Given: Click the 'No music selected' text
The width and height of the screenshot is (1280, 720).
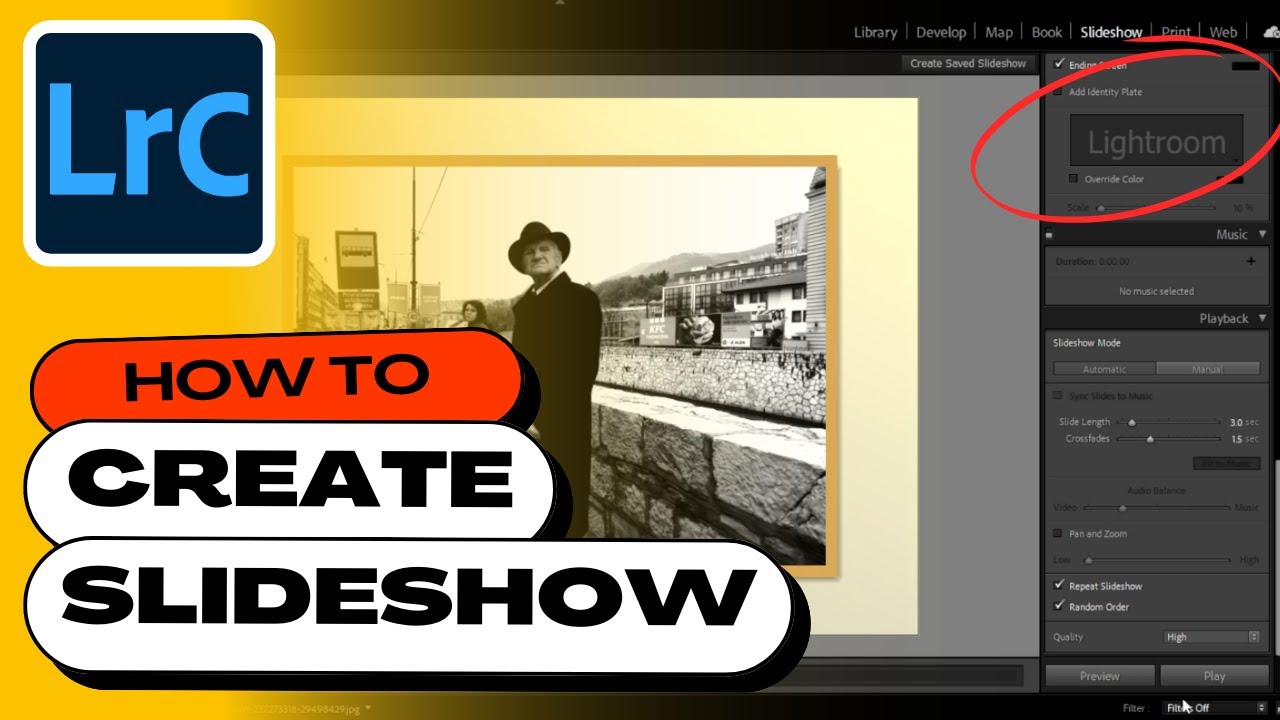Looking at the screenshot, I should point(1156,291).
